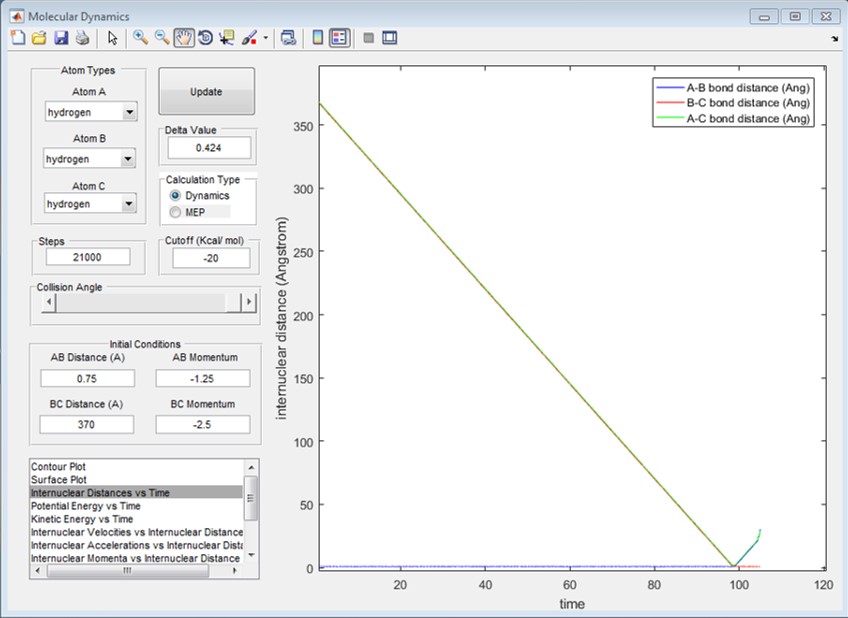Click plot list scroll down arrow

(x=251, y=556)
